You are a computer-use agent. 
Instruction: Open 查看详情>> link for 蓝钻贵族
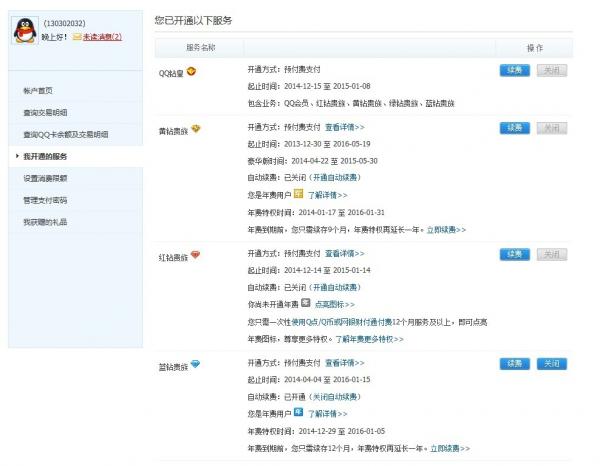[344, 363]
